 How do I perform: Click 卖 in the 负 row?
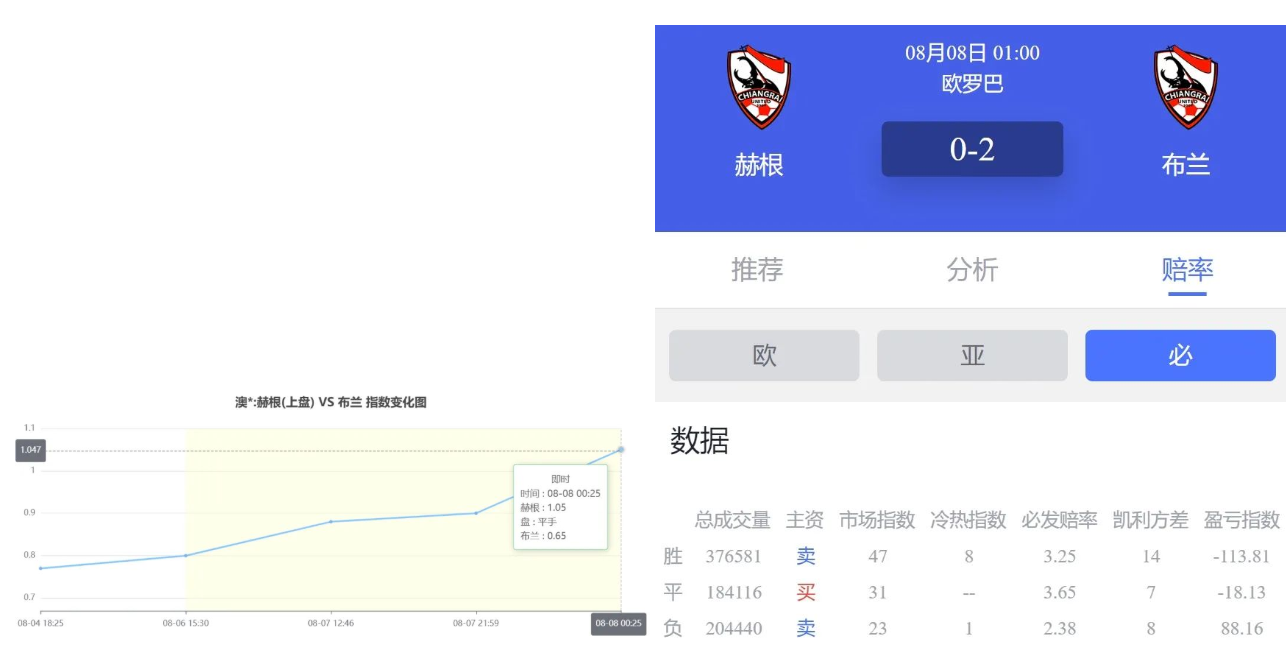(805, 629)
